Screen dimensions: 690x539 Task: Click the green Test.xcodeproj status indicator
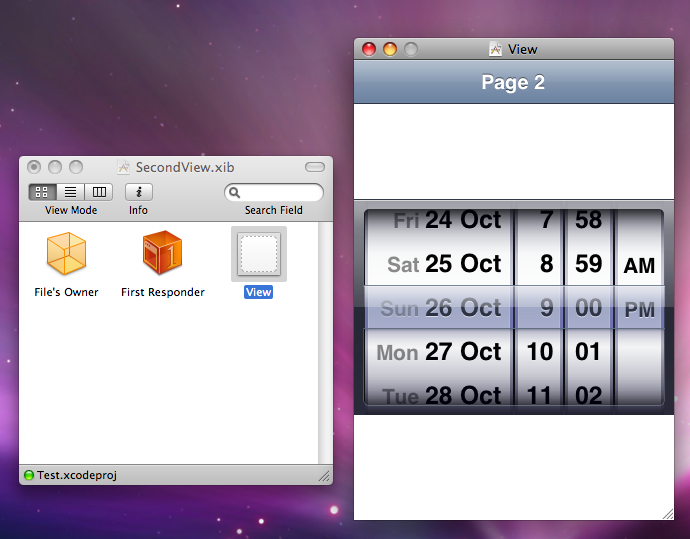(29, 475)
